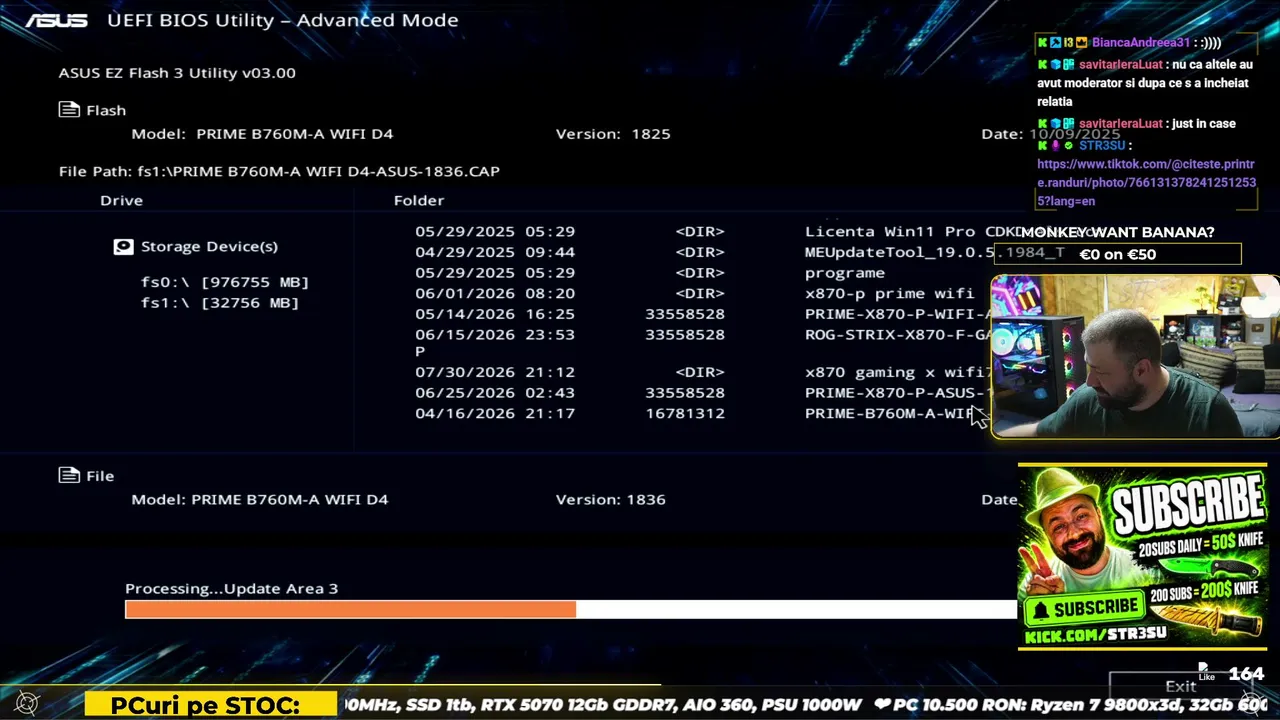Click the ASUS logo in the header
The image size is (1280, 720).
pos(57,20)
